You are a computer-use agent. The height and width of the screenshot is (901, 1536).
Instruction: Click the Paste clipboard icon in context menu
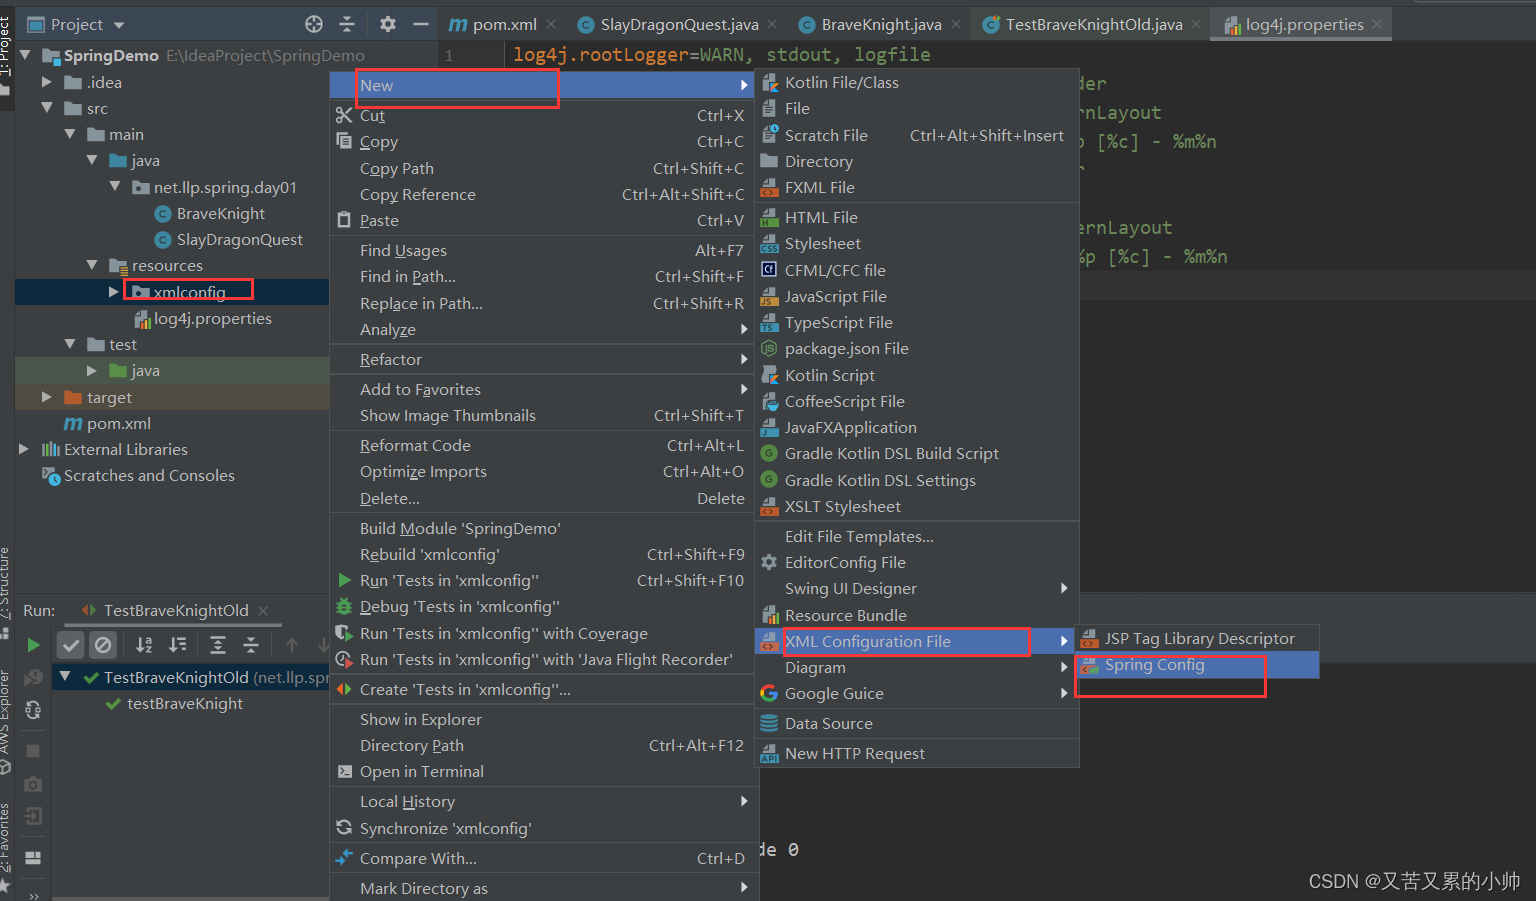pyautogui.click(x=344, y=220)
